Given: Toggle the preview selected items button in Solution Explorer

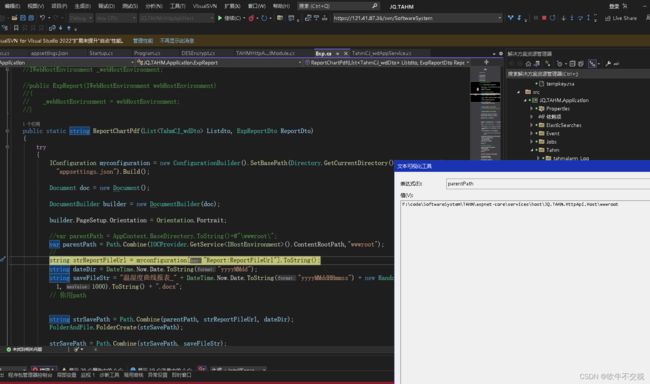Looking at the screenshot, I should coord(593,64).
